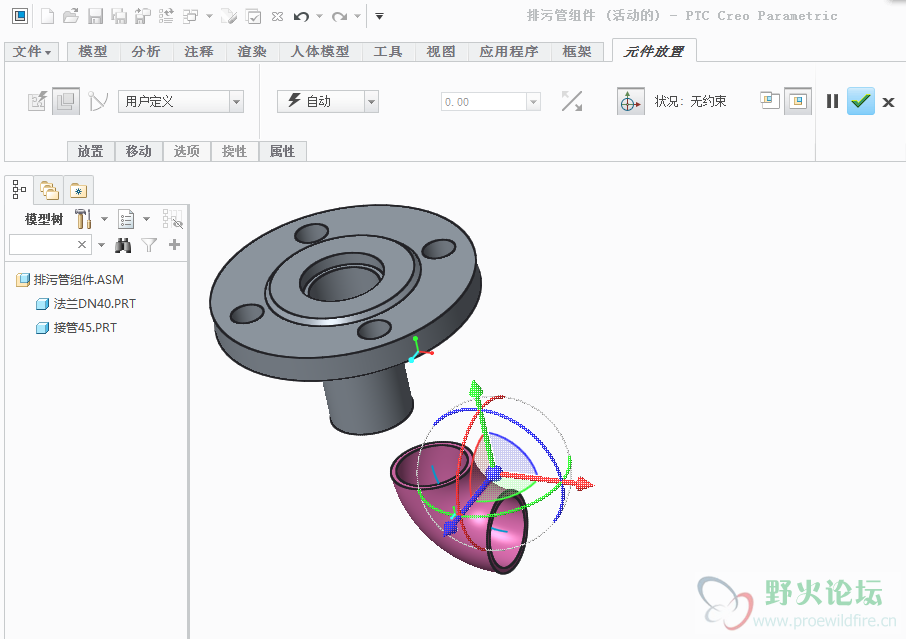The height and width of the screenshot is (639, 906).
Task: Switch to the 工具 ribbon tab
Action: pyautogui.click(x=388, y=51)
